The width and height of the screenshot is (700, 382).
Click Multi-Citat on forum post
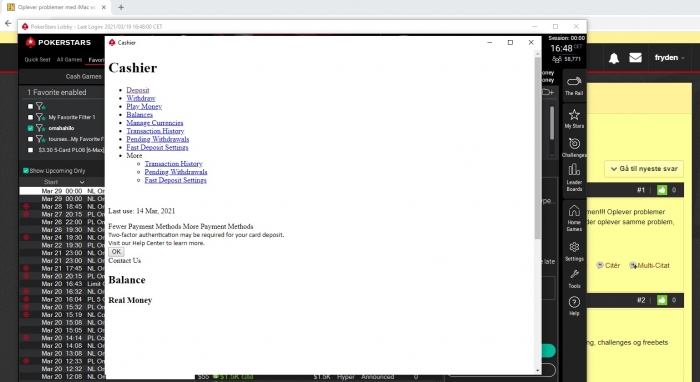pyautogui.click(x=650, y=265)
